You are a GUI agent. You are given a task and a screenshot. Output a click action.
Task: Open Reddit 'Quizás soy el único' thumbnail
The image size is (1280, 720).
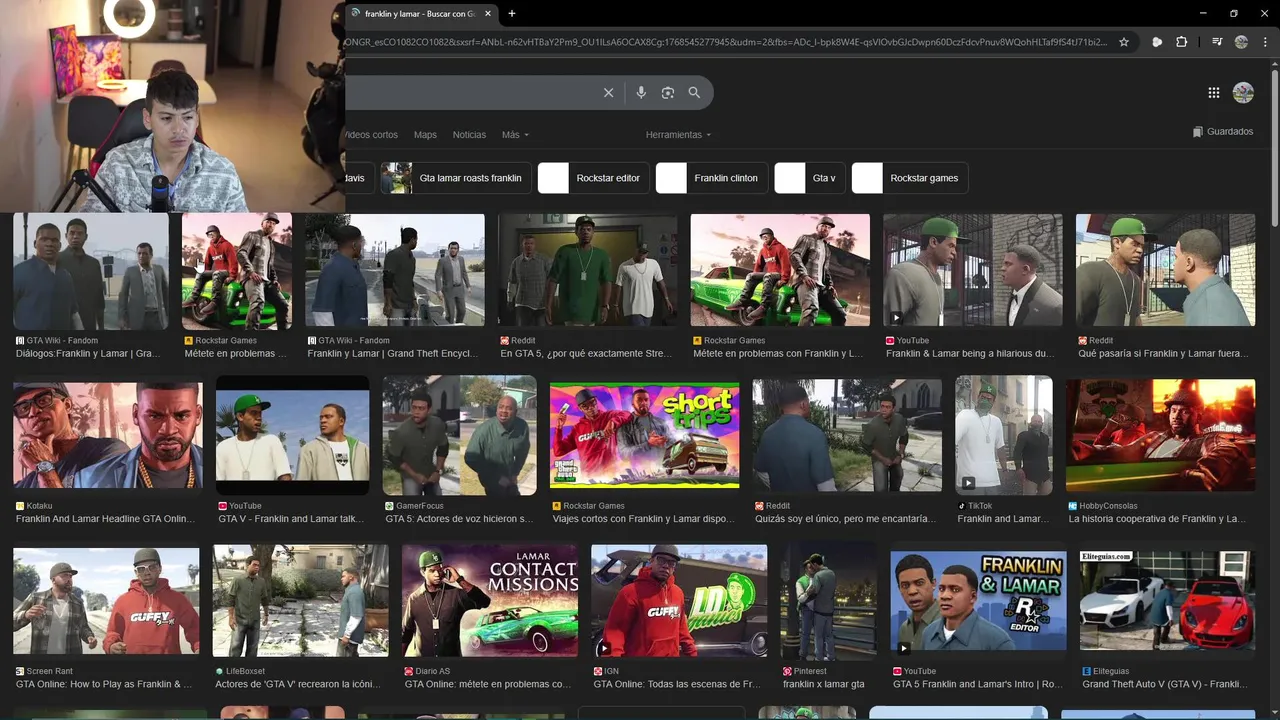(x=847, y=435)
